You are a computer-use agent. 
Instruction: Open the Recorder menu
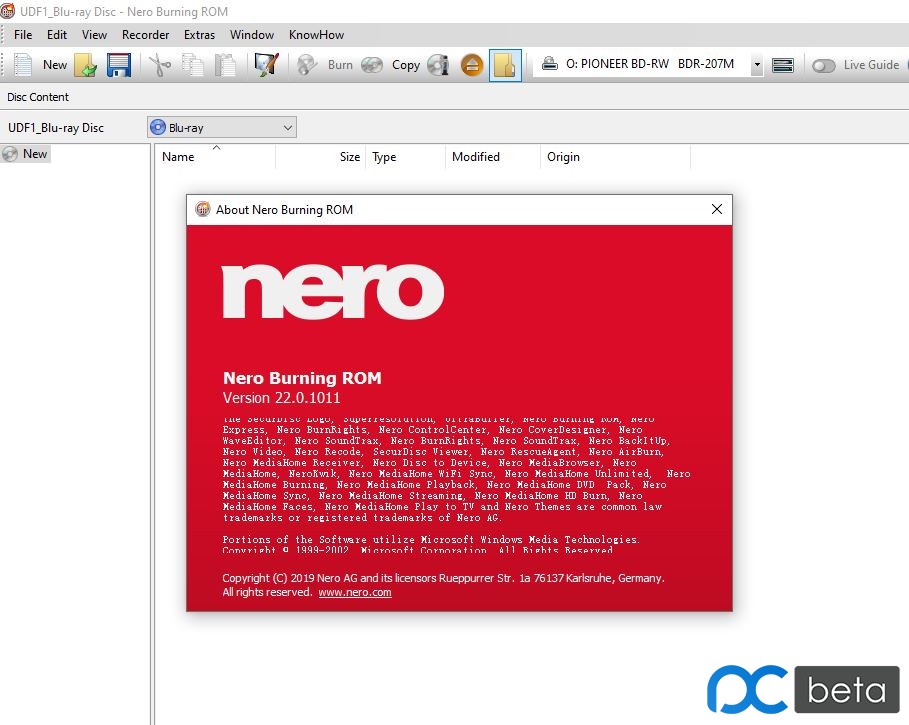145,35
